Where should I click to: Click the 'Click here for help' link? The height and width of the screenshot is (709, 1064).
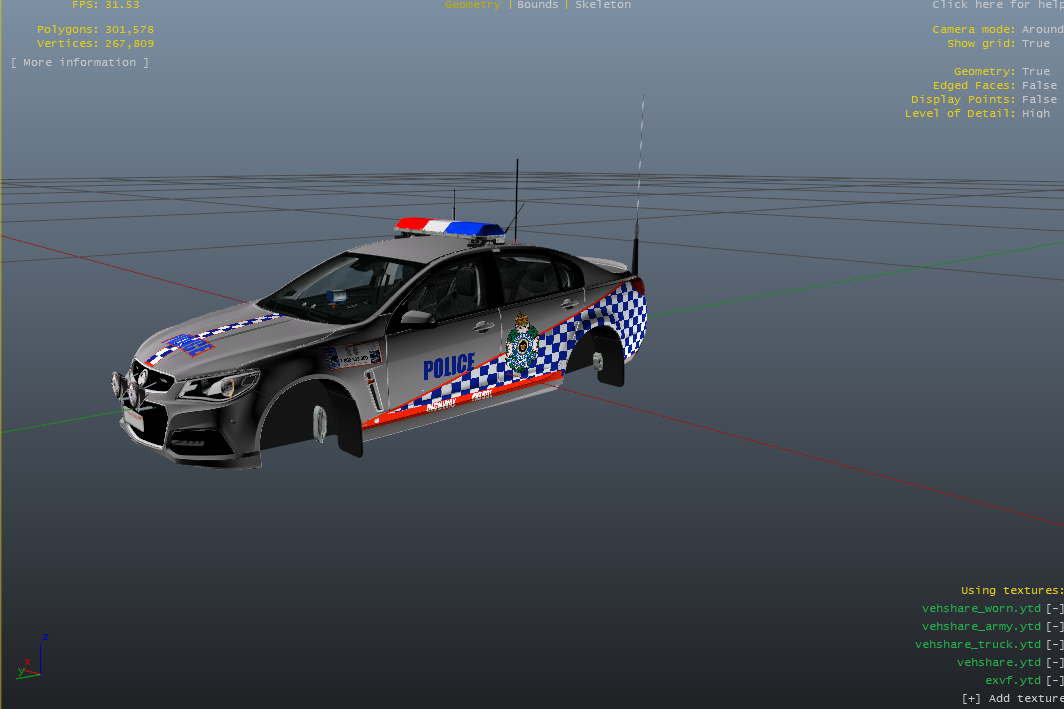[997, 5]
